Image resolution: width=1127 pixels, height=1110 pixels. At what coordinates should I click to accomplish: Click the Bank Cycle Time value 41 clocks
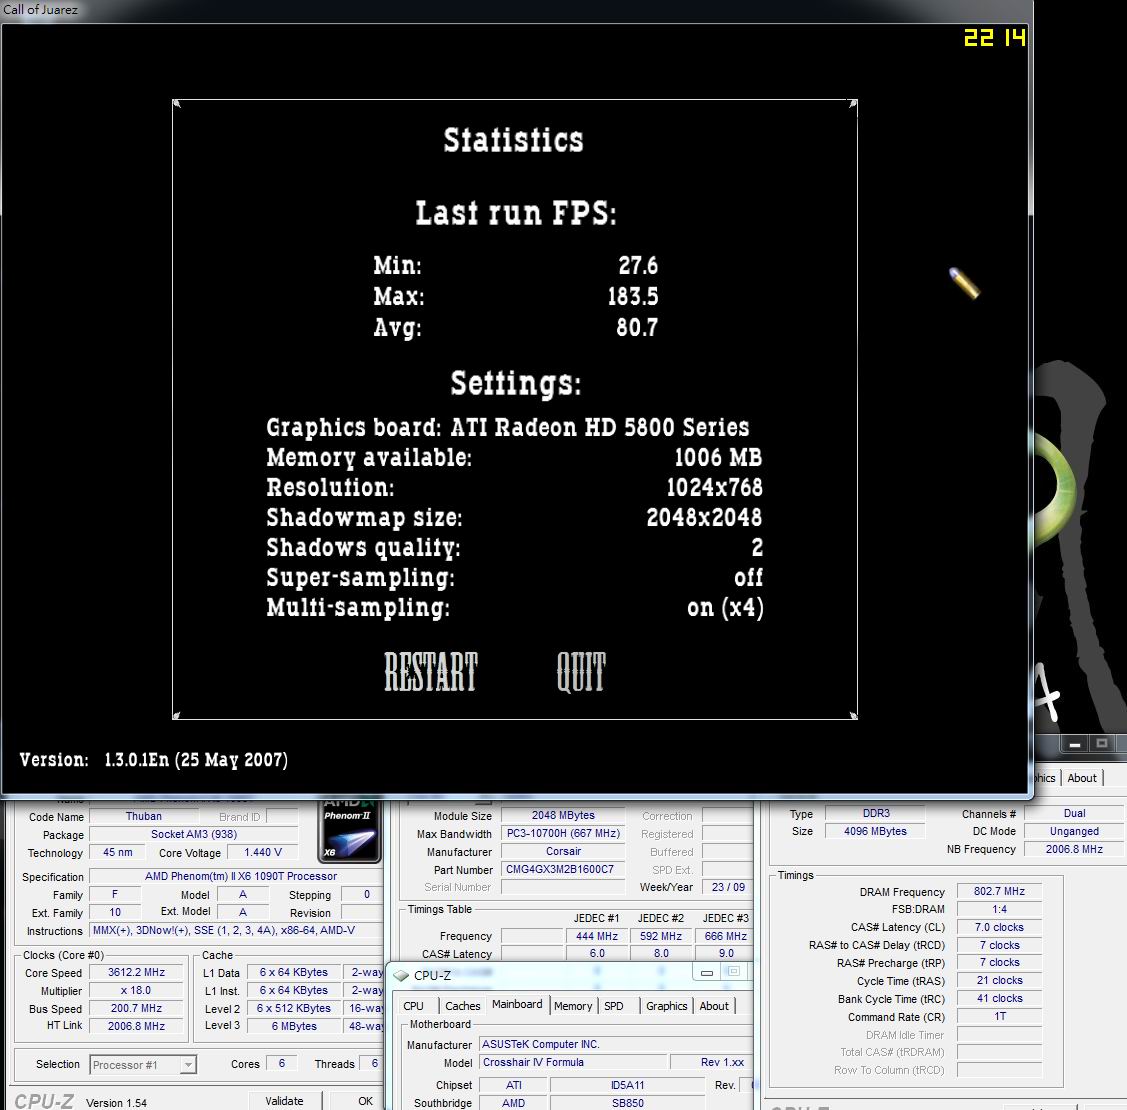tap(999, 999)
